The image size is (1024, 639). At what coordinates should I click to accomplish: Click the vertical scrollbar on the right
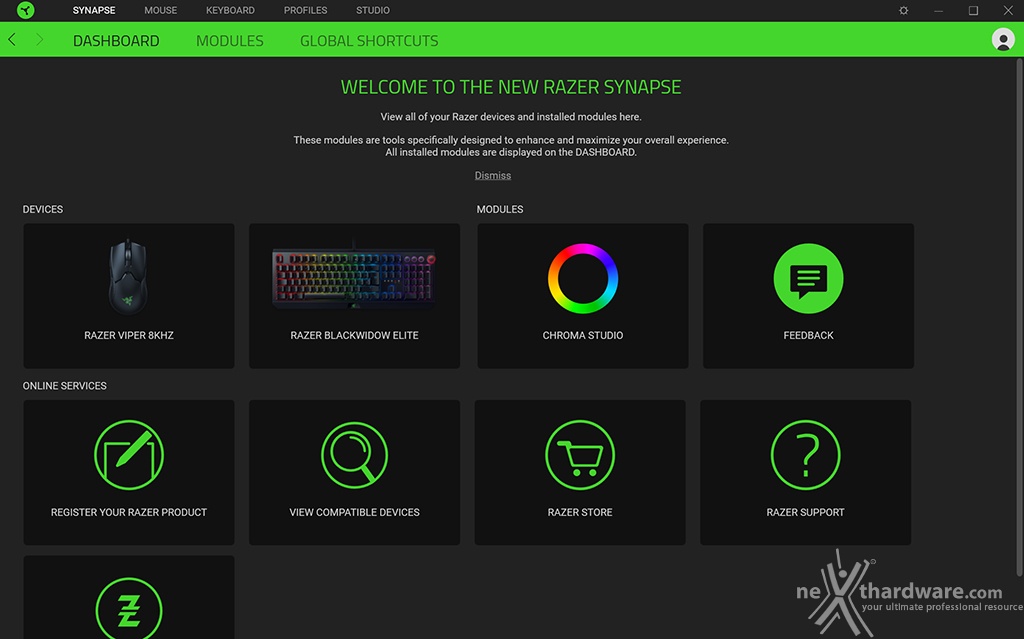click(1019, 317)
